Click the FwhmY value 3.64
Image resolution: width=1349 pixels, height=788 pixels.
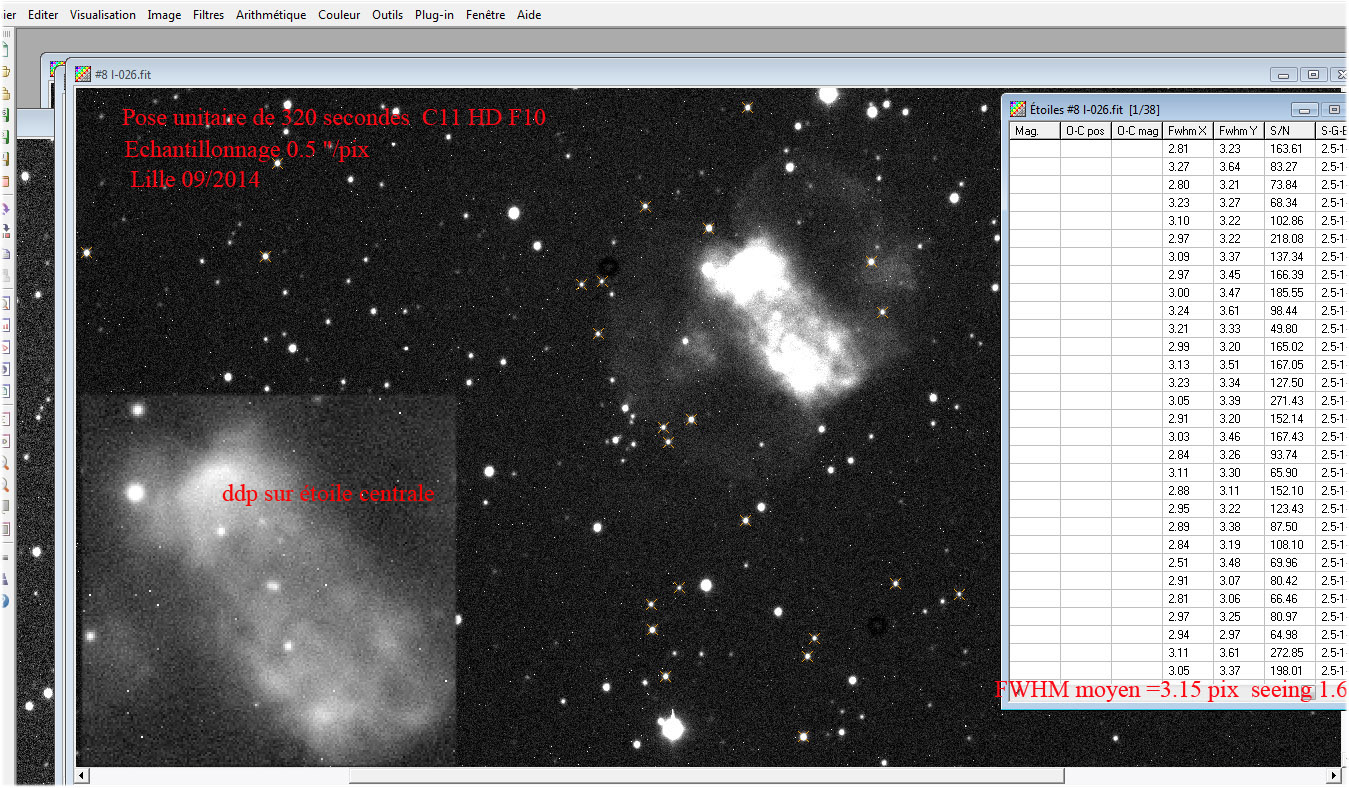[x=1240, y=167]
